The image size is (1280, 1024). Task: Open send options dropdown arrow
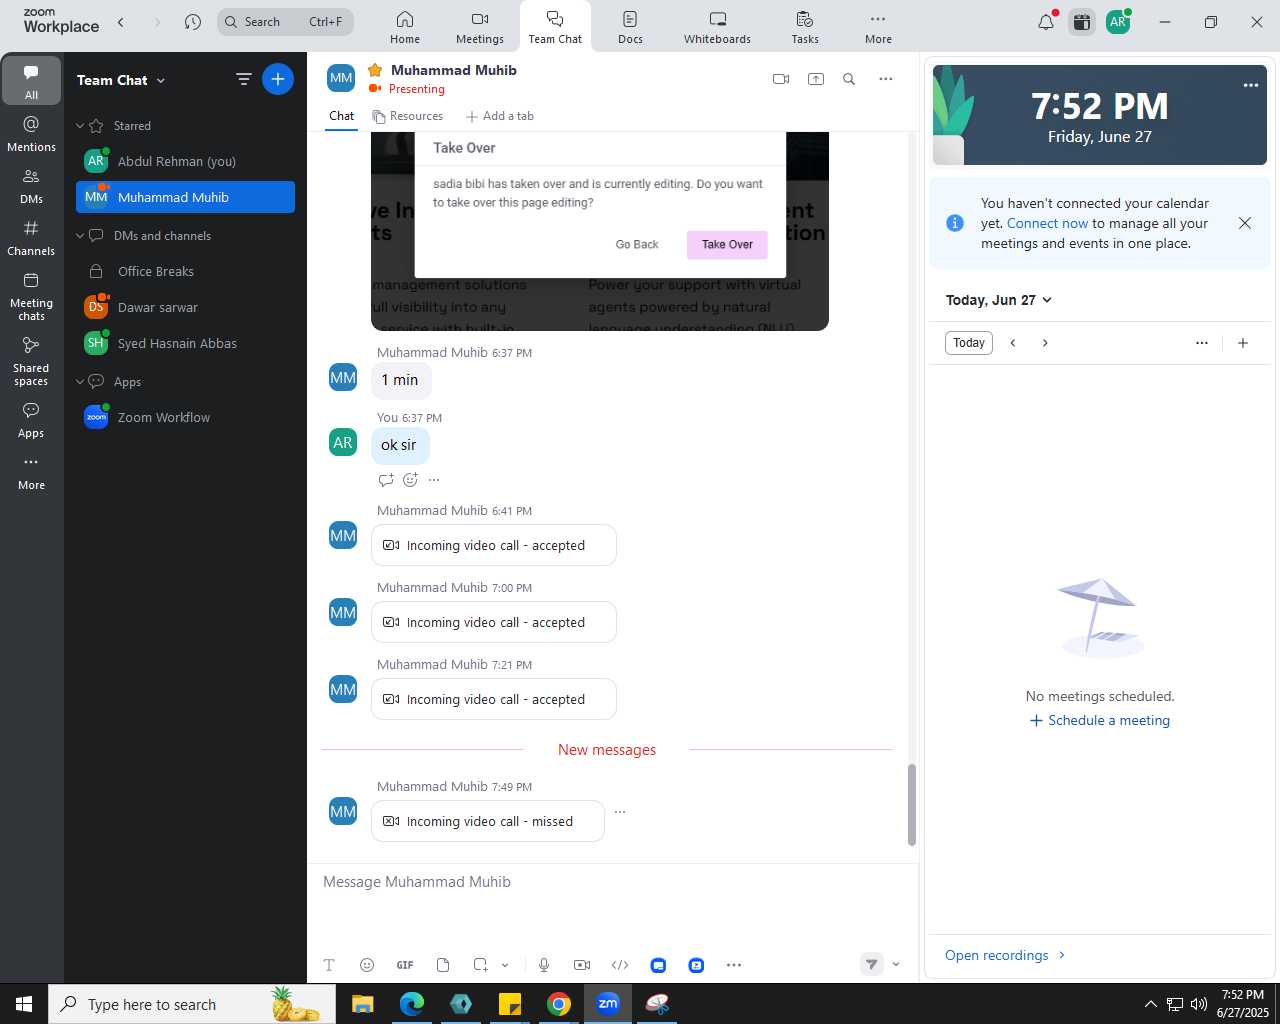896,964
